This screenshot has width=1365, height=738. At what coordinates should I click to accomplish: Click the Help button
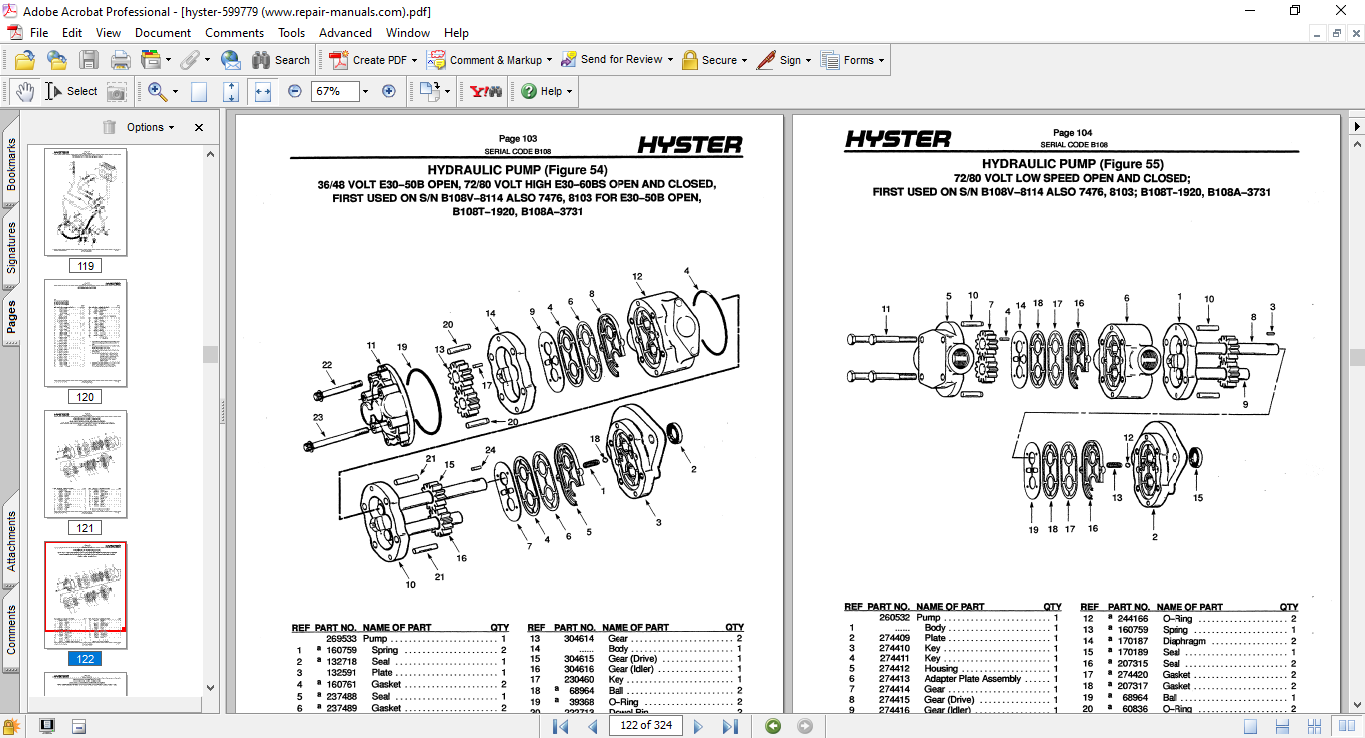(544, 91)
